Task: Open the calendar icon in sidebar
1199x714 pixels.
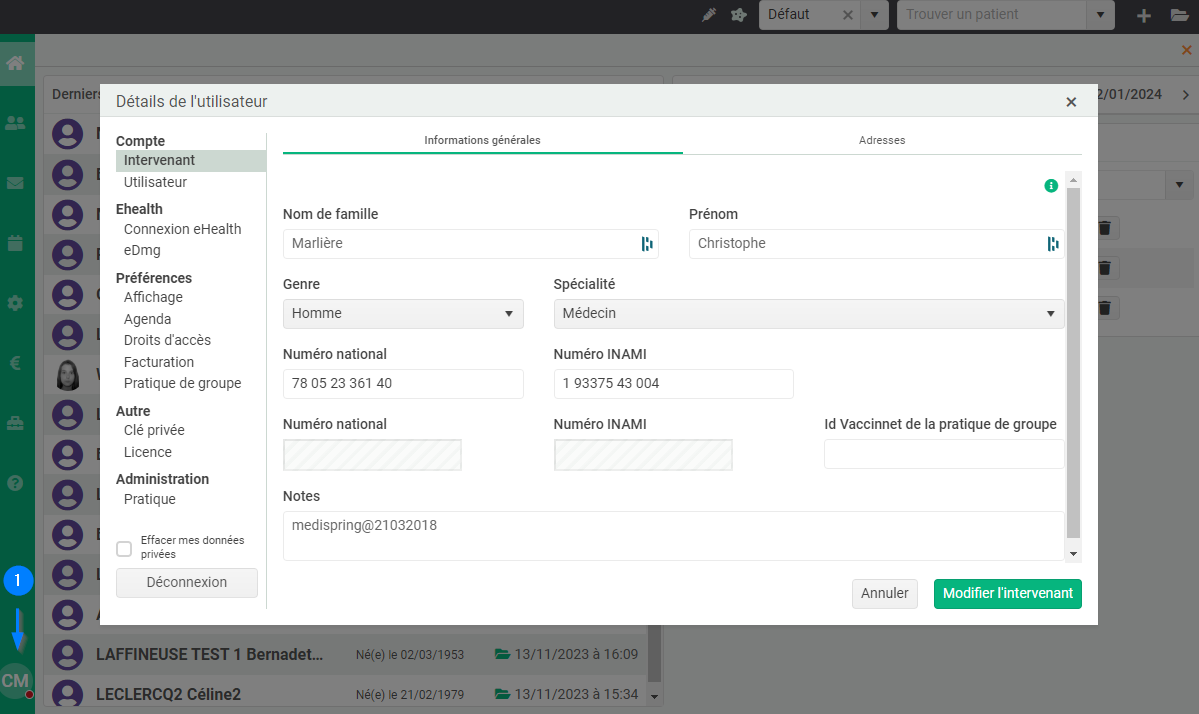Action: click(15, 243)
